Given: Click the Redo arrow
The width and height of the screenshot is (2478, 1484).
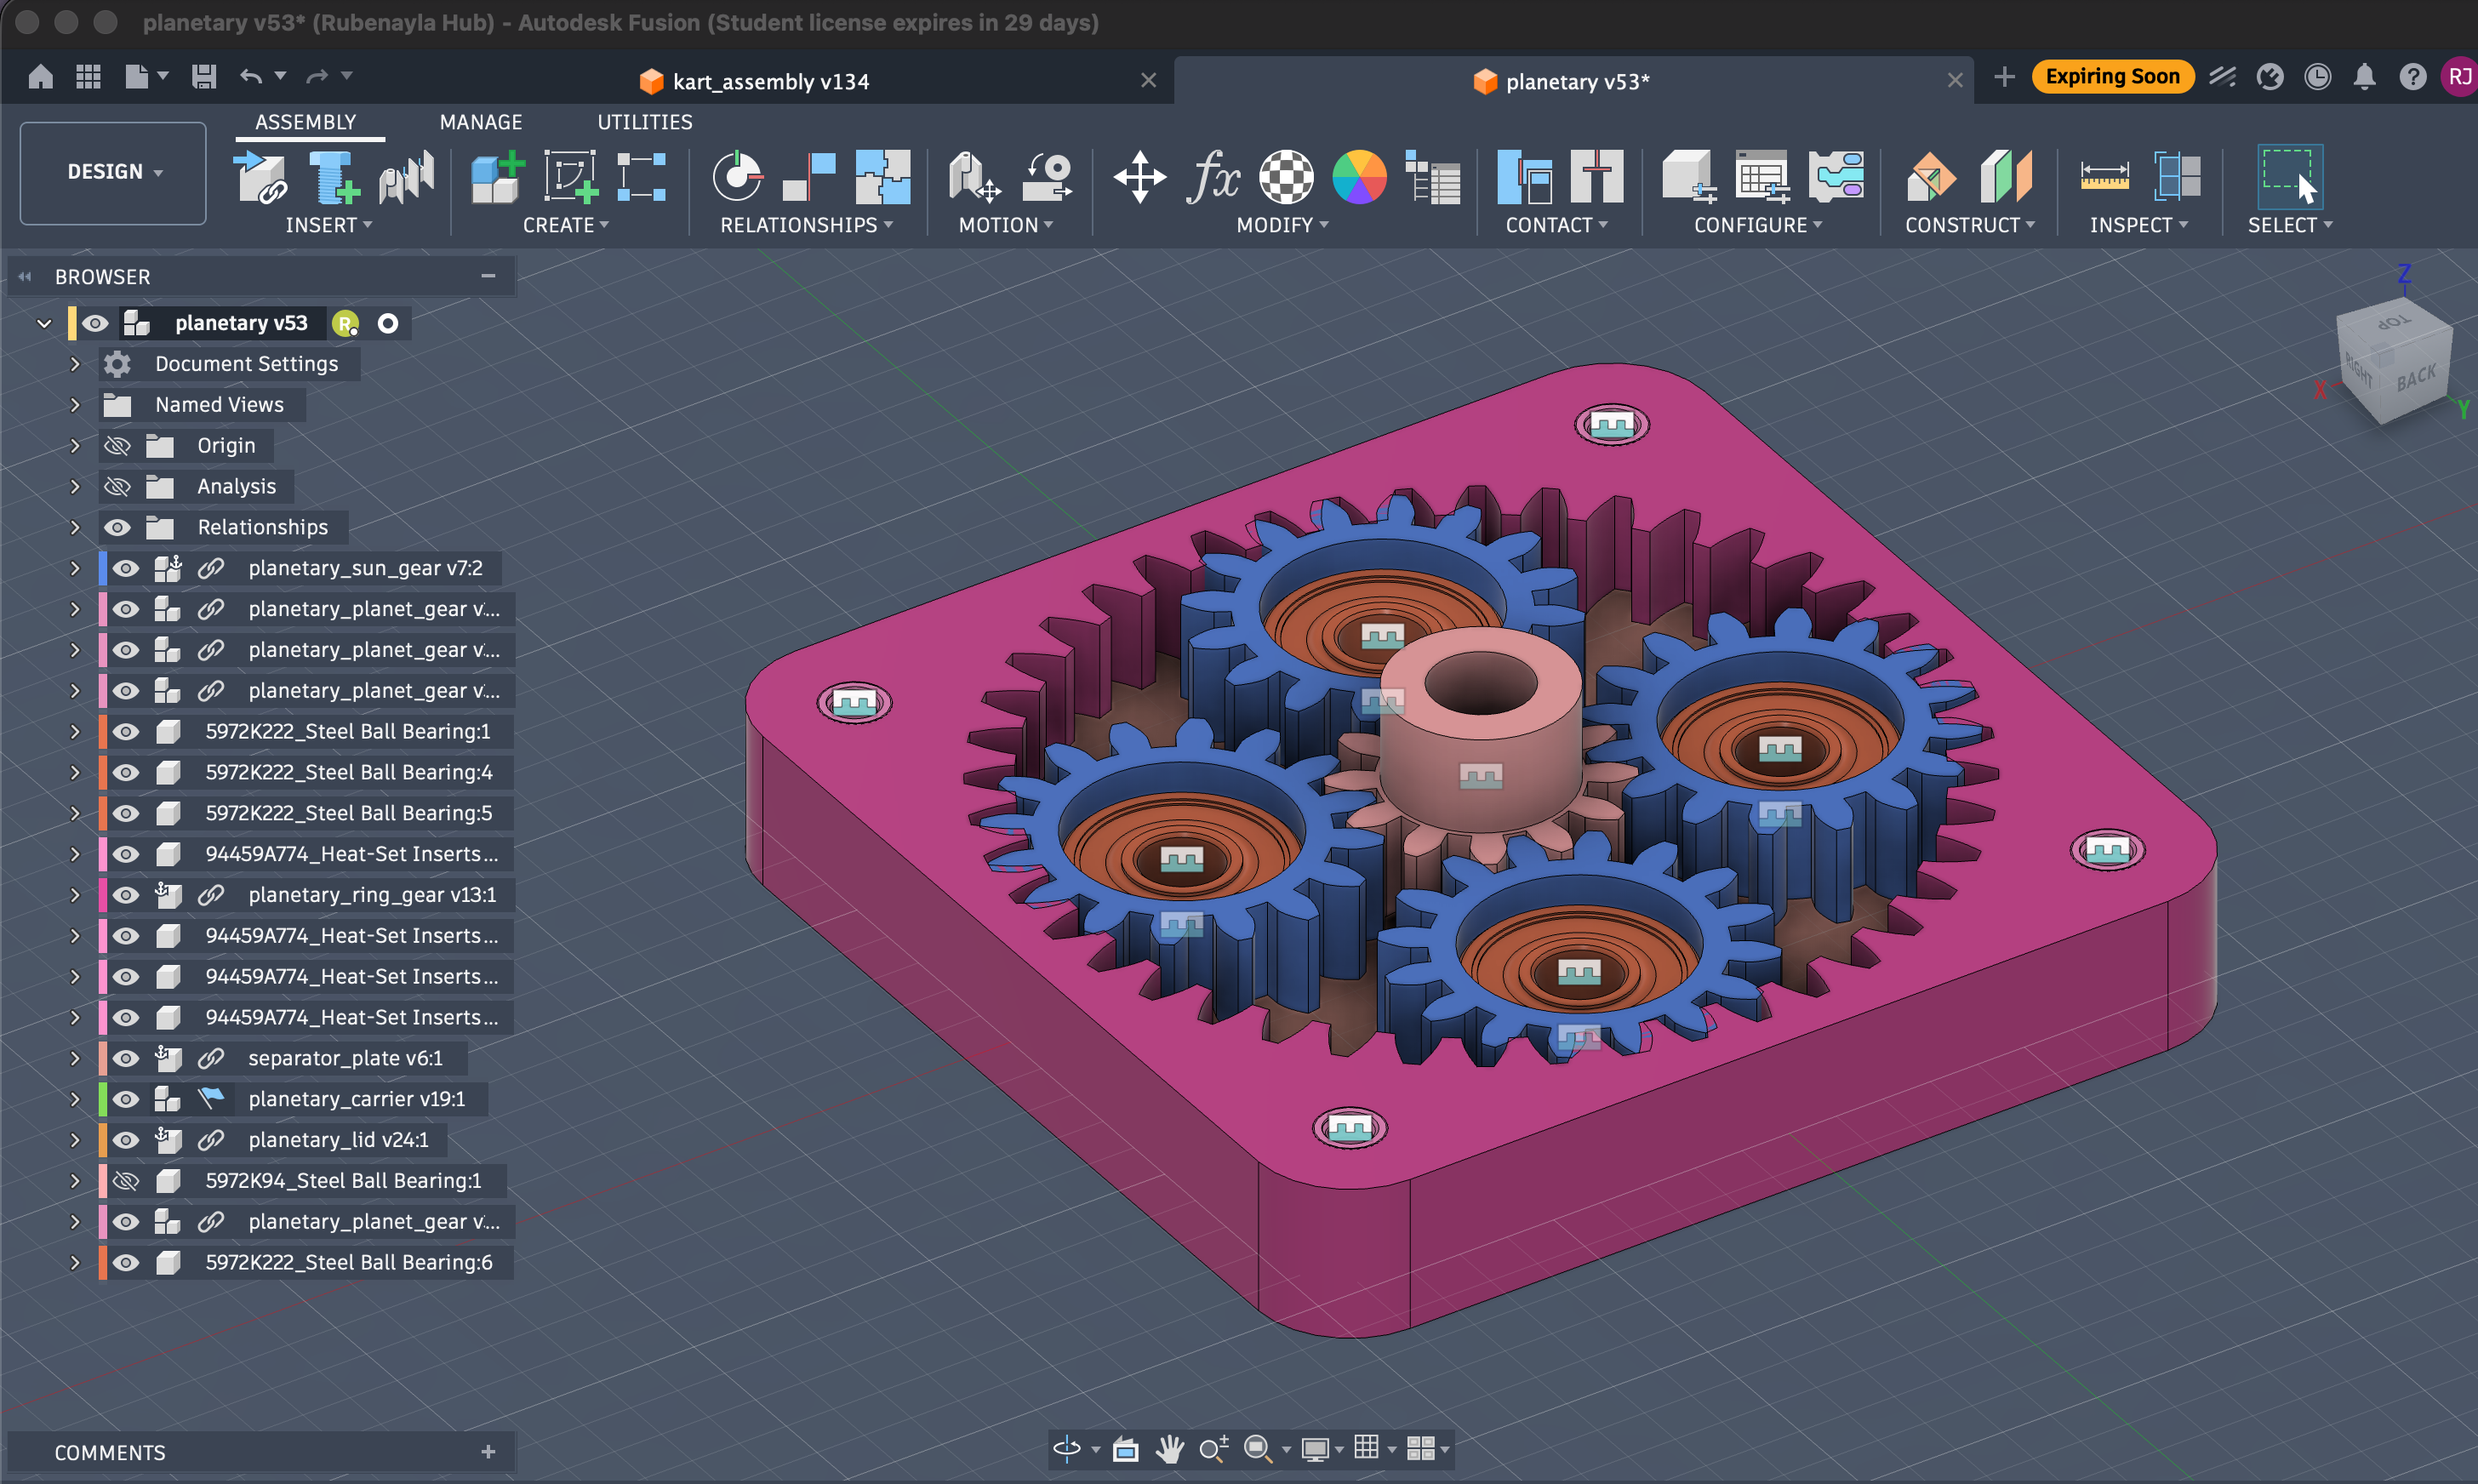Looking at the screenshot, I should (x=318, y=76).
